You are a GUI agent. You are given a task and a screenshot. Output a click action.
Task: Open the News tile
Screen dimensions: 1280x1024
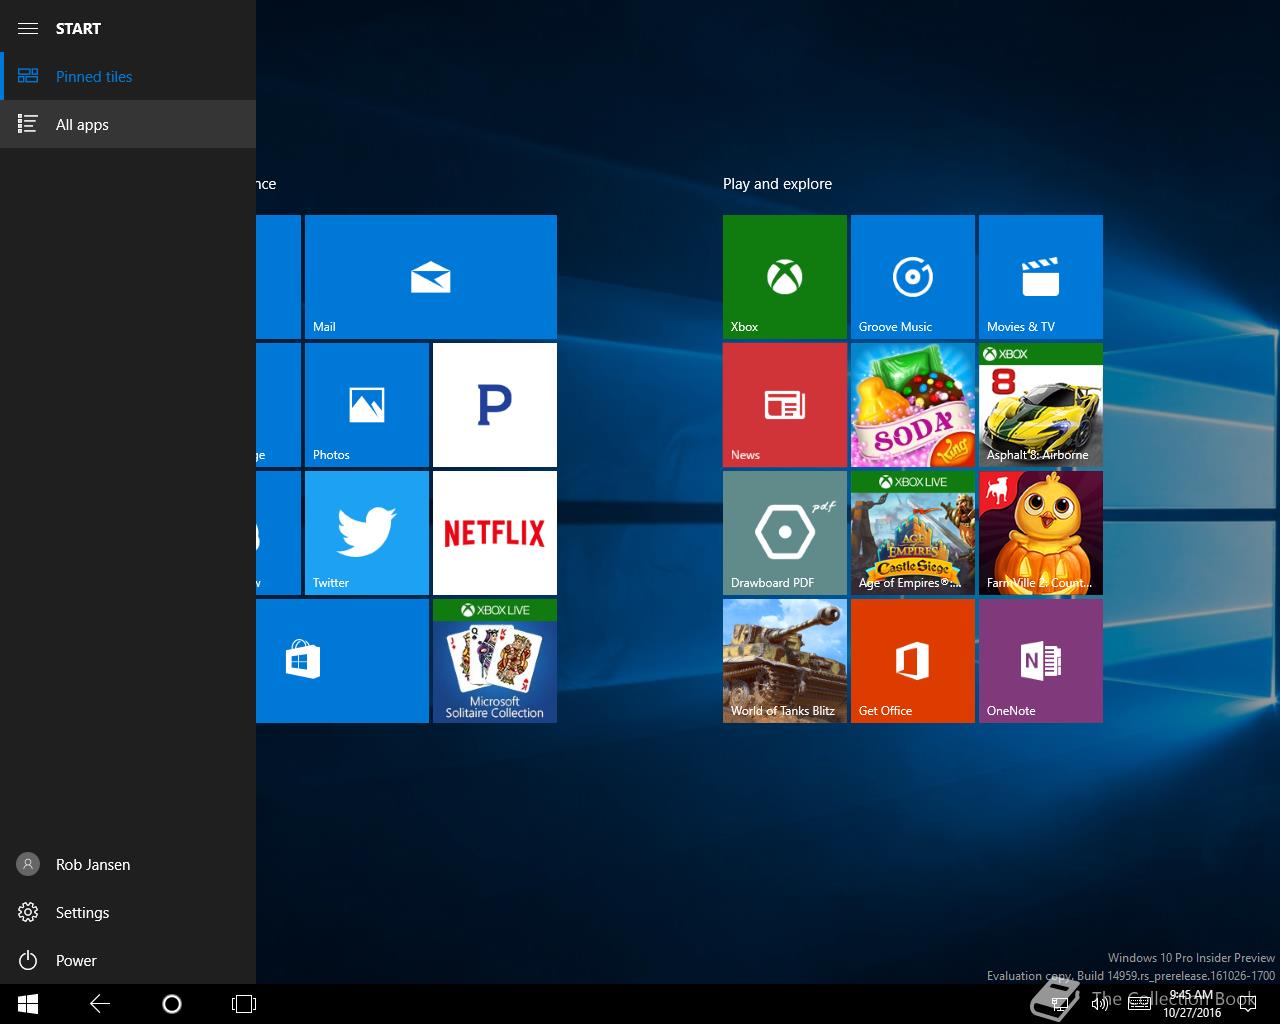[785, 405]
